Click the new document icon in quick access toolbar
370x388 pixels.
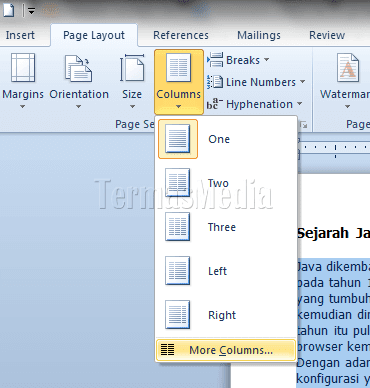click(x=9, y=10)
